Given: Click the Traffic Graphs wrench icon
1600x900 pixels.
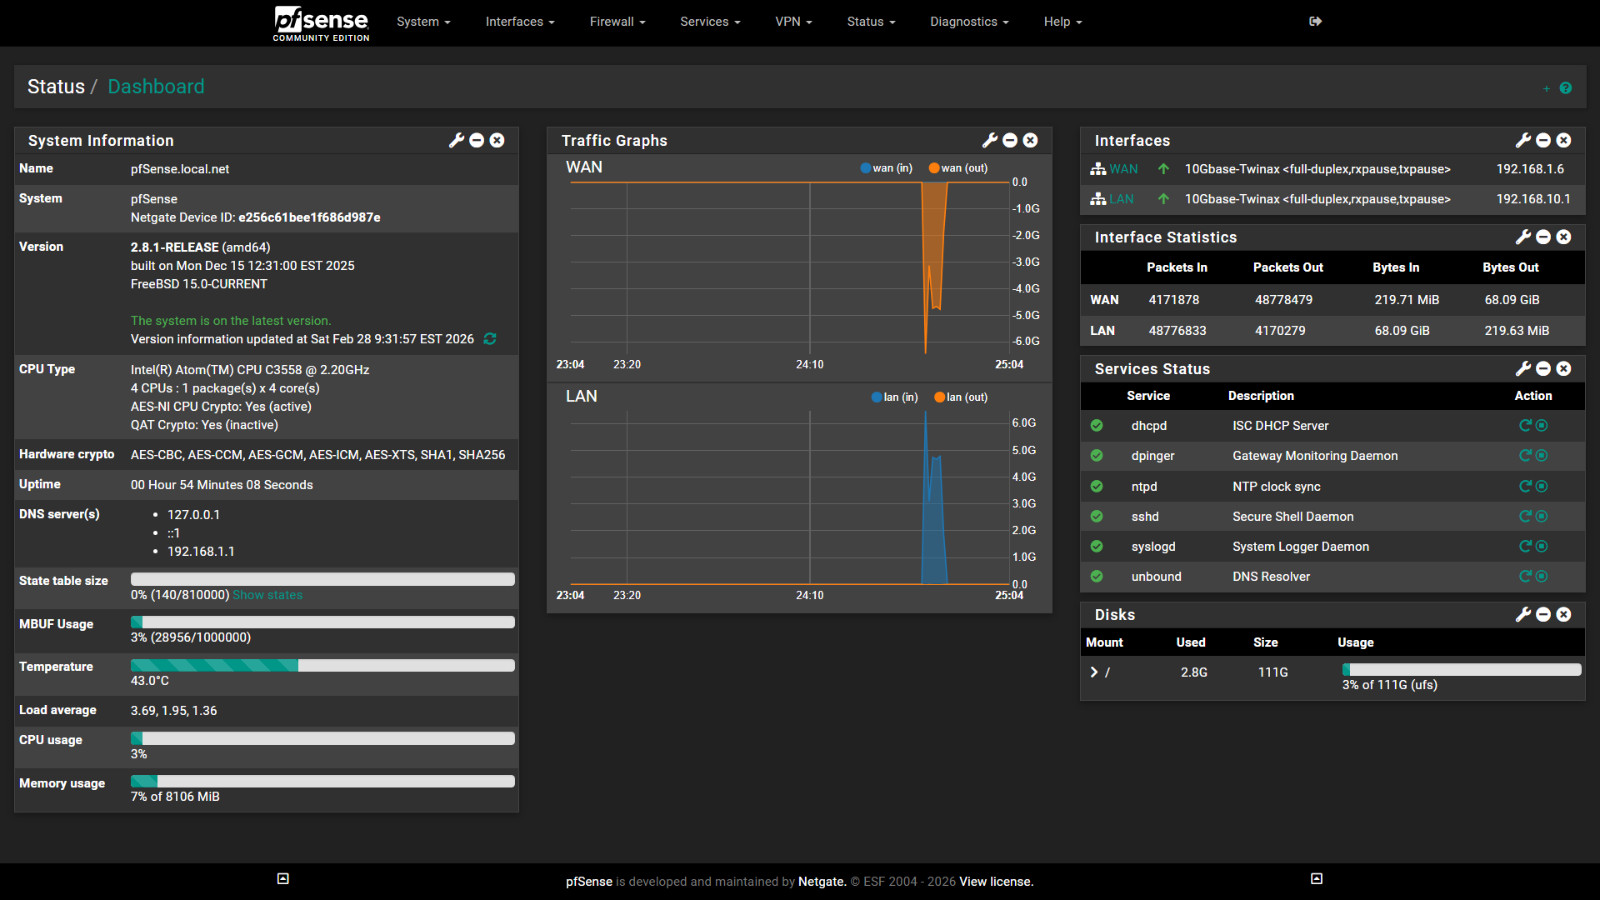Looking at the screenshot, I should 989,141.
